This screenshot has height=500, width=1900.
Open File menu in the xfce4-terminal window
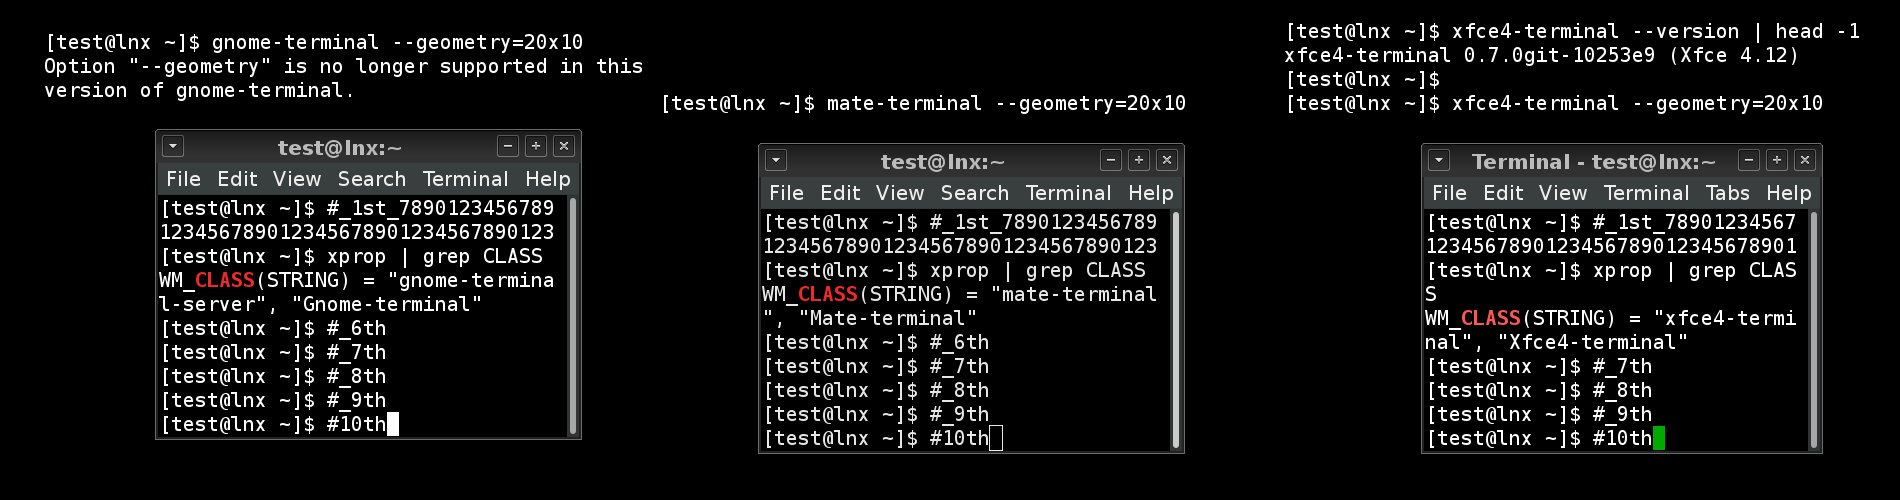click(1449, 193)
